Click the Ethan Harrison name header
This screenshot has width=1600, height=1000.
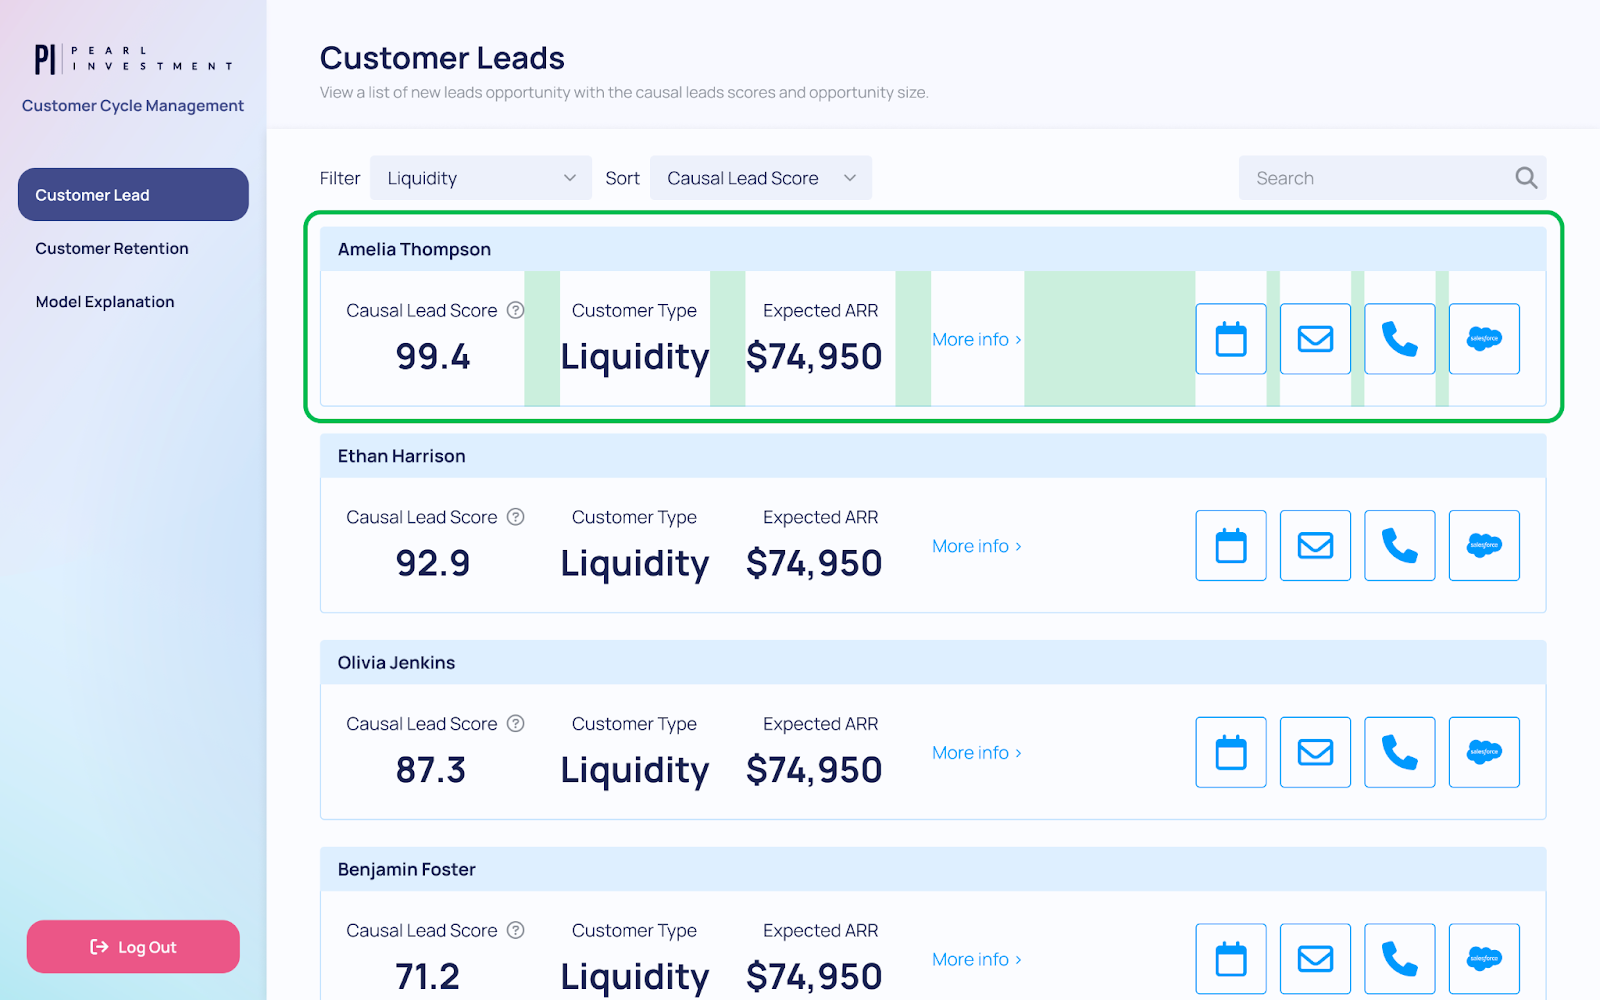click(933, 456)
